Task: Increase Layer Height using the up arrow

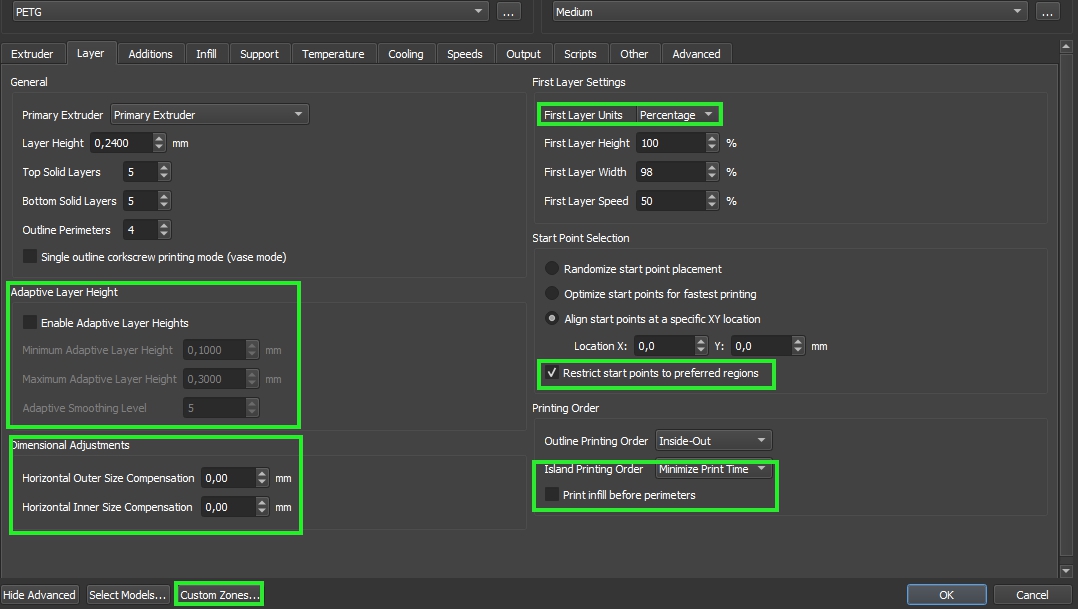Action: pyautogui.click(x=160, y=138)
